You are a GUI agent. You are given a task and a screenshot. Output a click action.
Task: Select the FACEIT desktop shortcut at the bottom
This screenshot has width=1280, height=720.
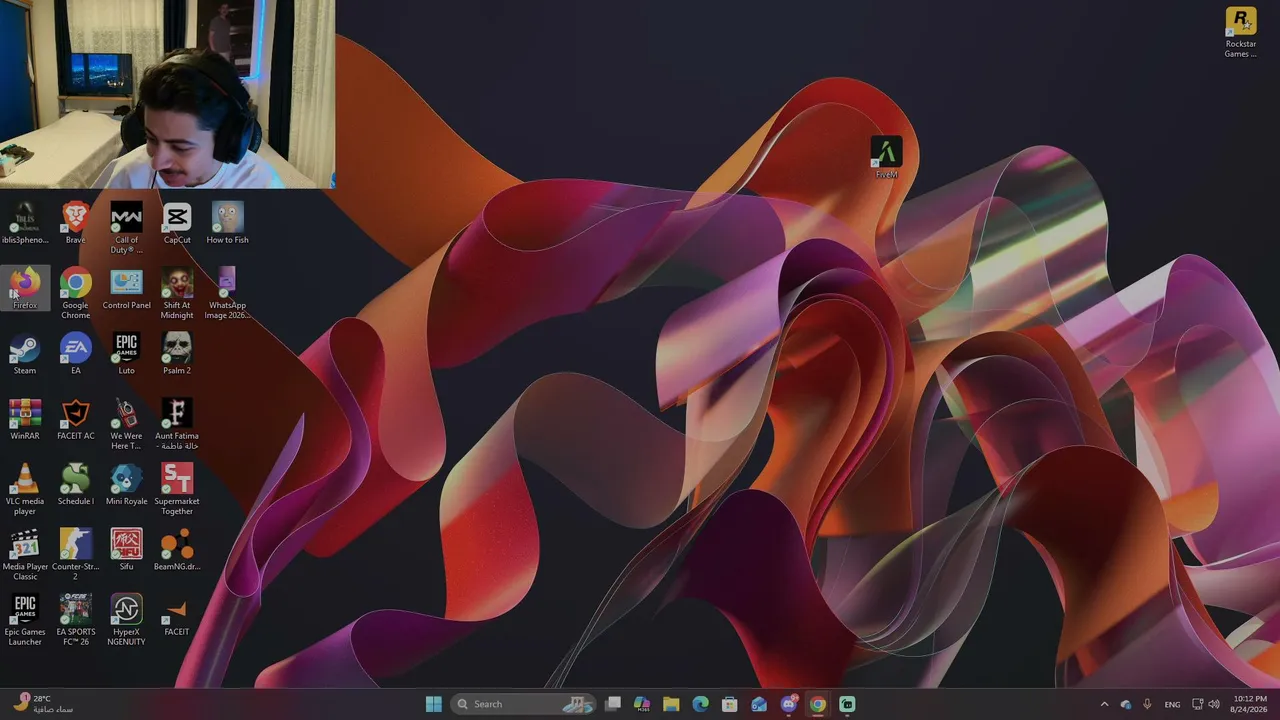pyautogui.click(x=177, y=616)
